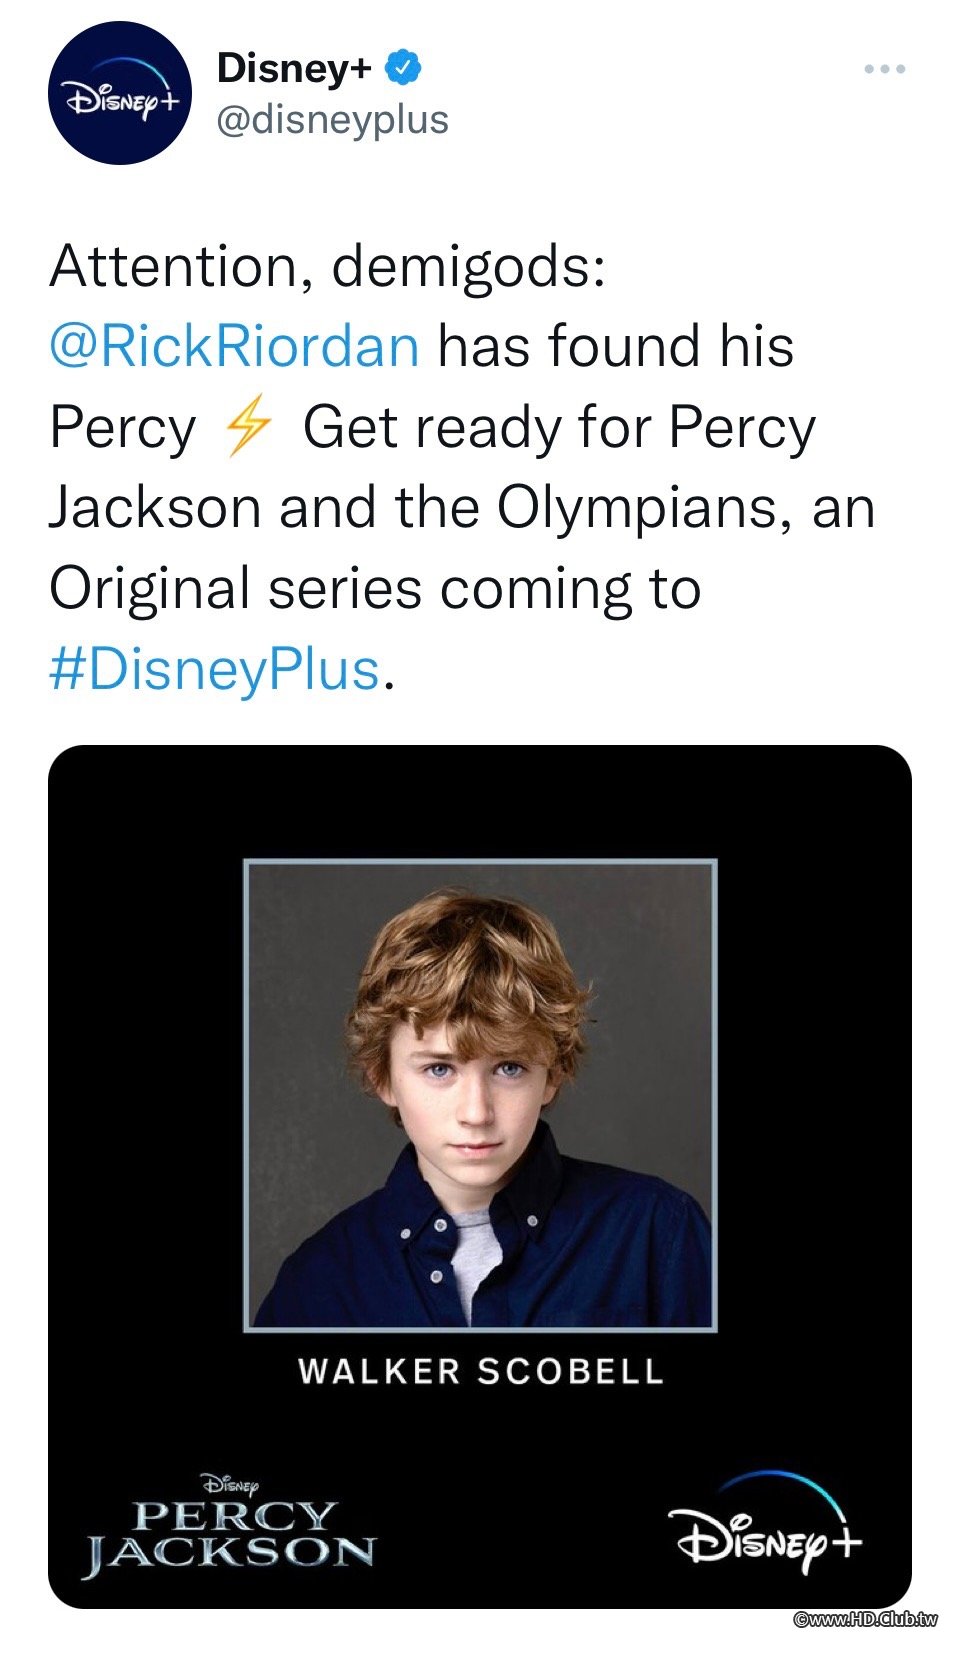Image resolution: width=960 pixels, height=1653 pixels.
Task: Click the Disney+ display name
Action: point(294,68)
